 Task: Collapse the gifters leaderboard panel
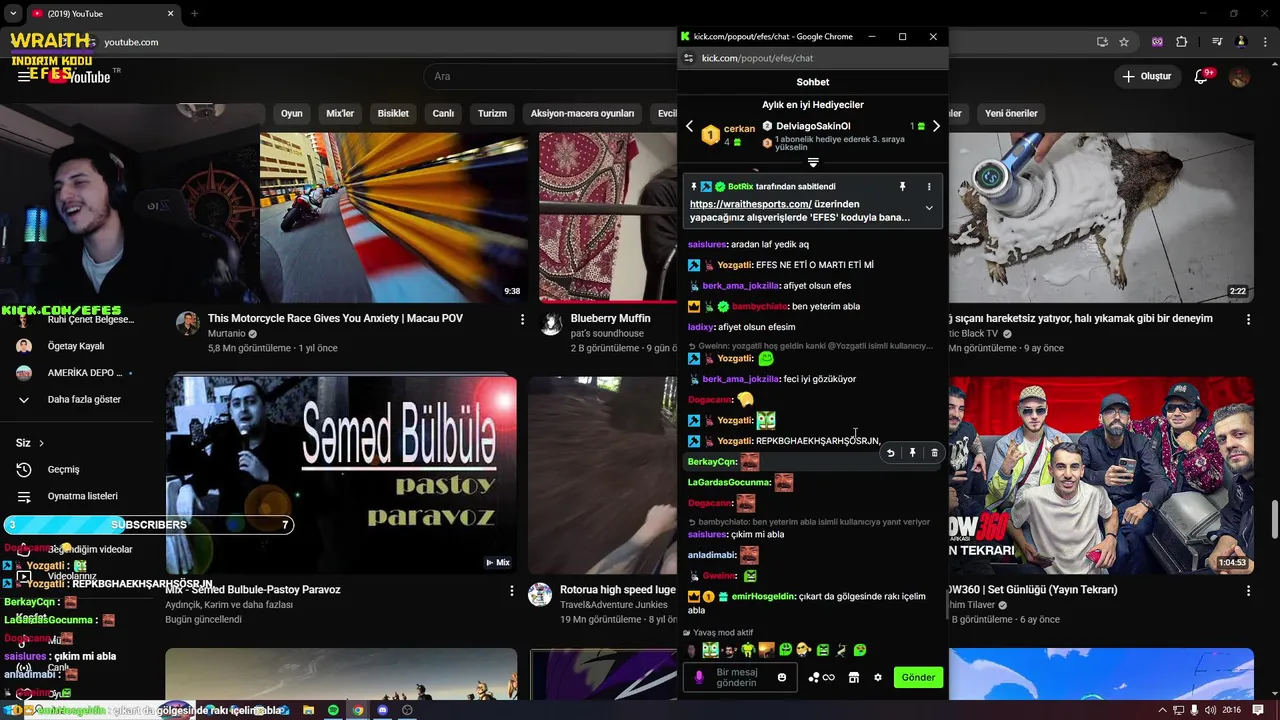point(813,162)
